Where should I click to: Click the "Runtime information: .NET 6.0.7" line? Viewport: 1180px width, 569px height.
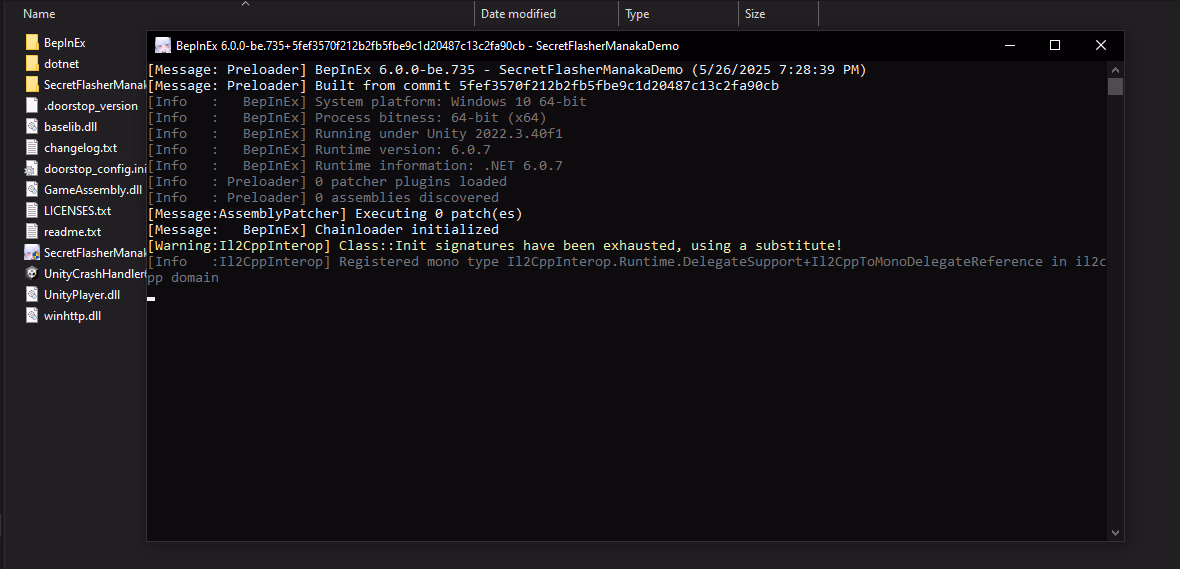(x=355, y=166)
